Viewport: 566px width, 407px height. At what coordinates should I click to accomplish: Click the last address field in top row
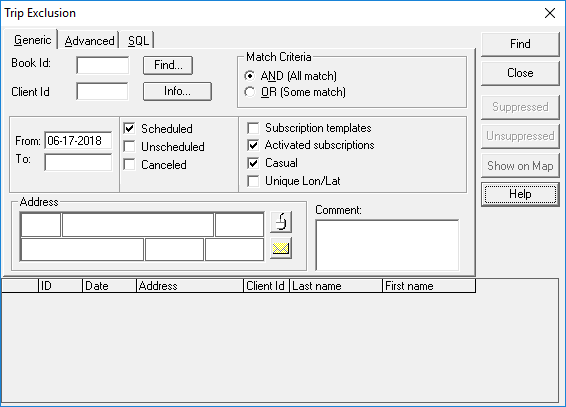pyautogui.click(x=239, y=225)
